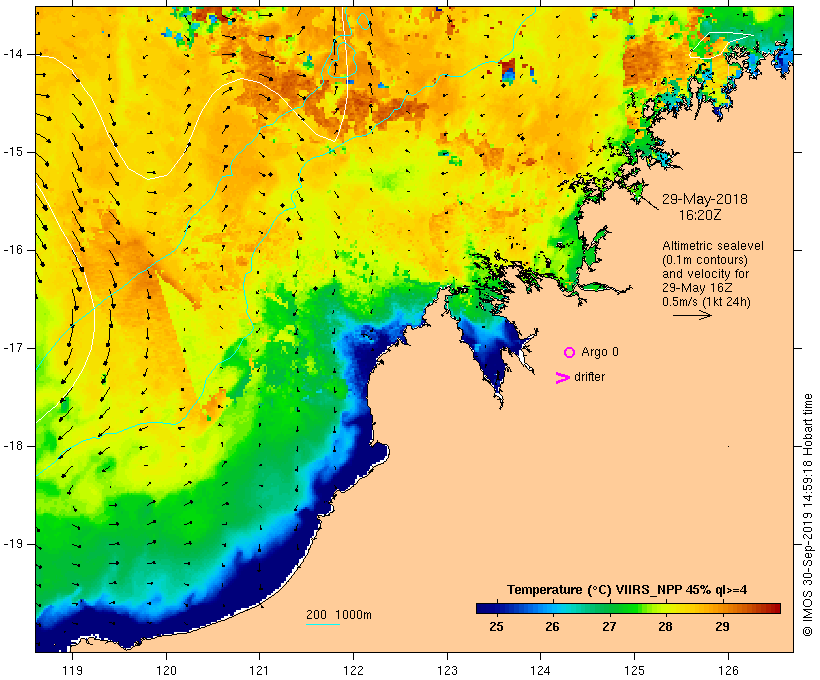Click the '(0.1m contours)' caption line
Image resolution: width=820 pixels, height=680 pixels.
704,260
